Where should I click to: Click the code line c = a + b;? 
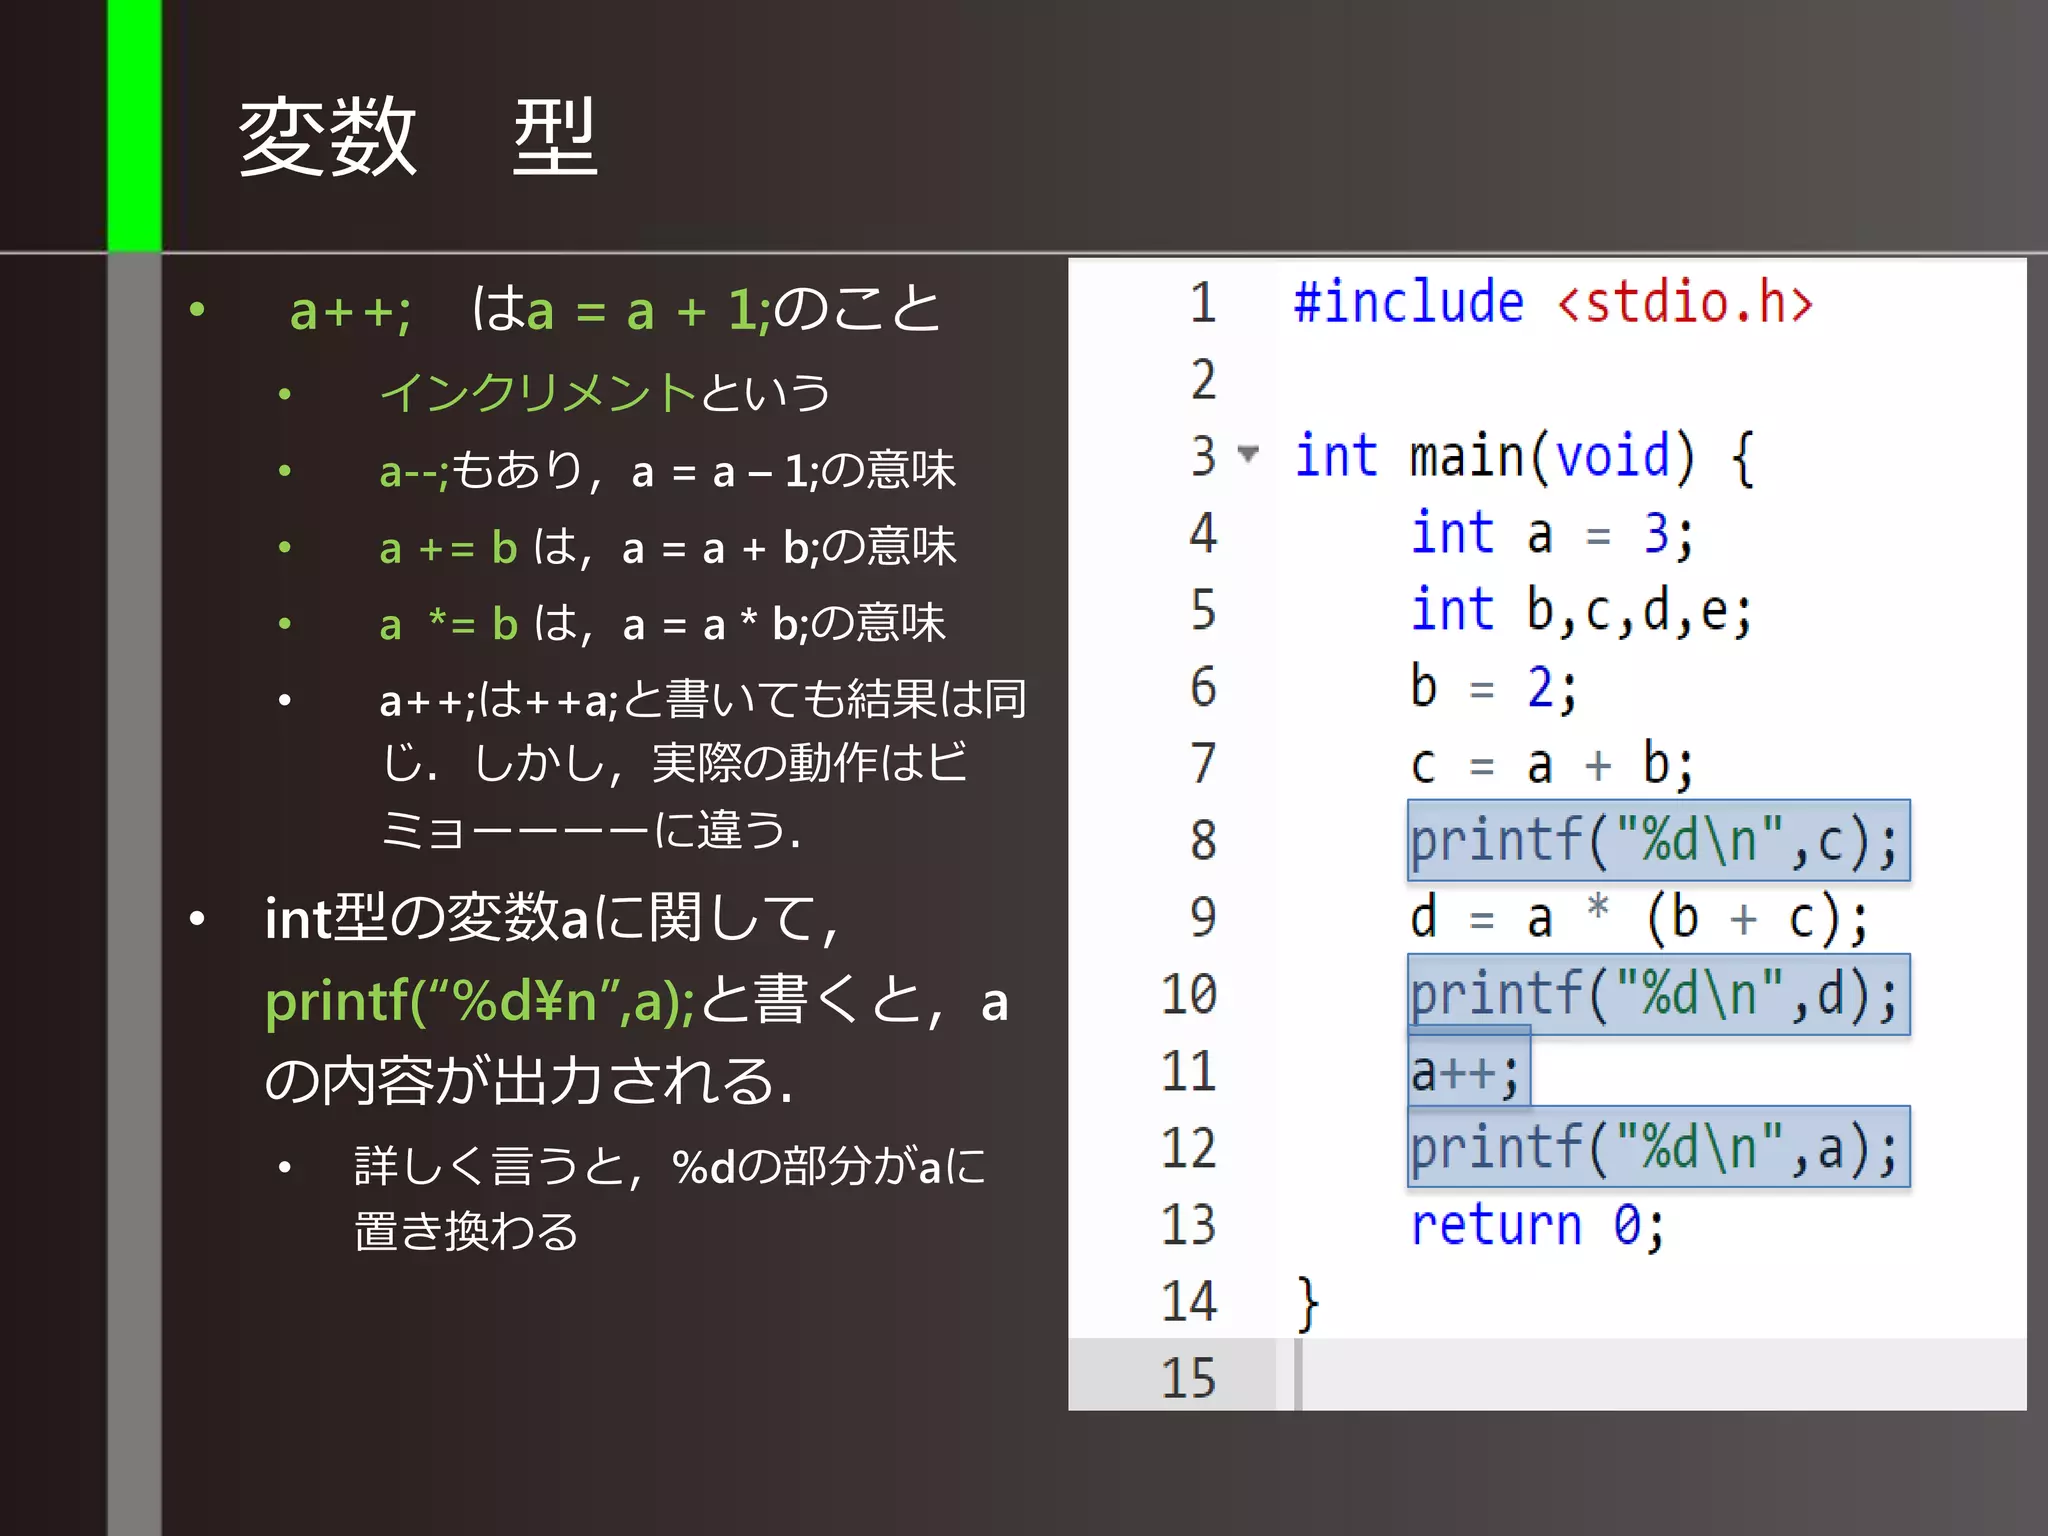1552,765
